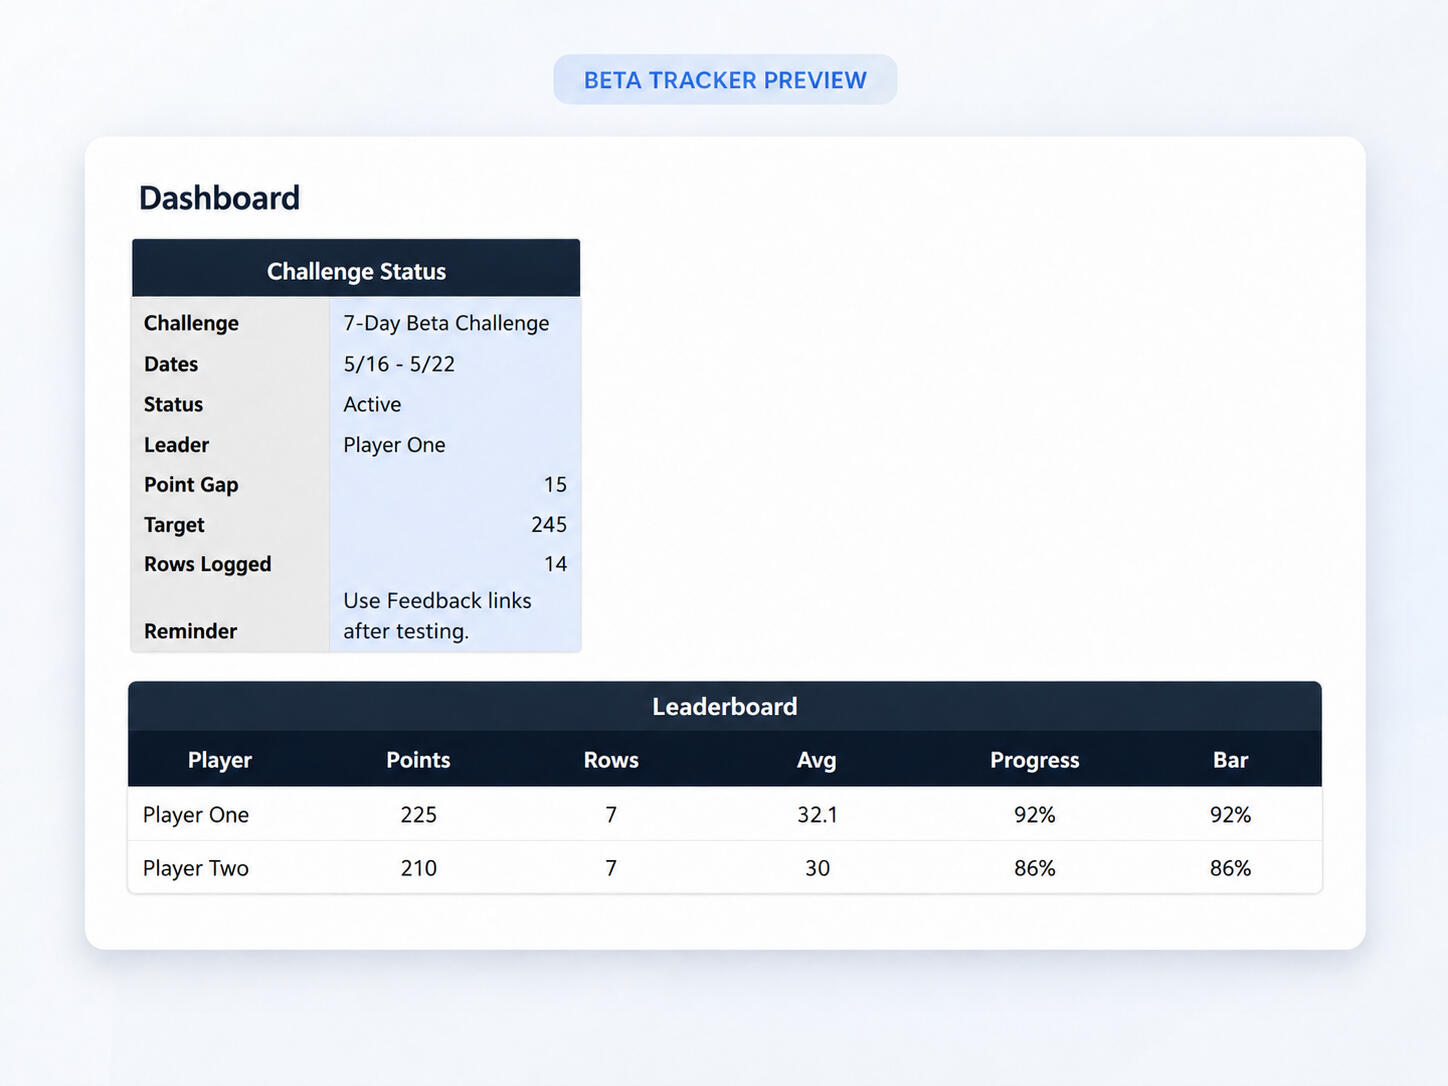Click Player Two's points value 210
This screenshot has height=1086, width=1448.
tap(418, 868)
